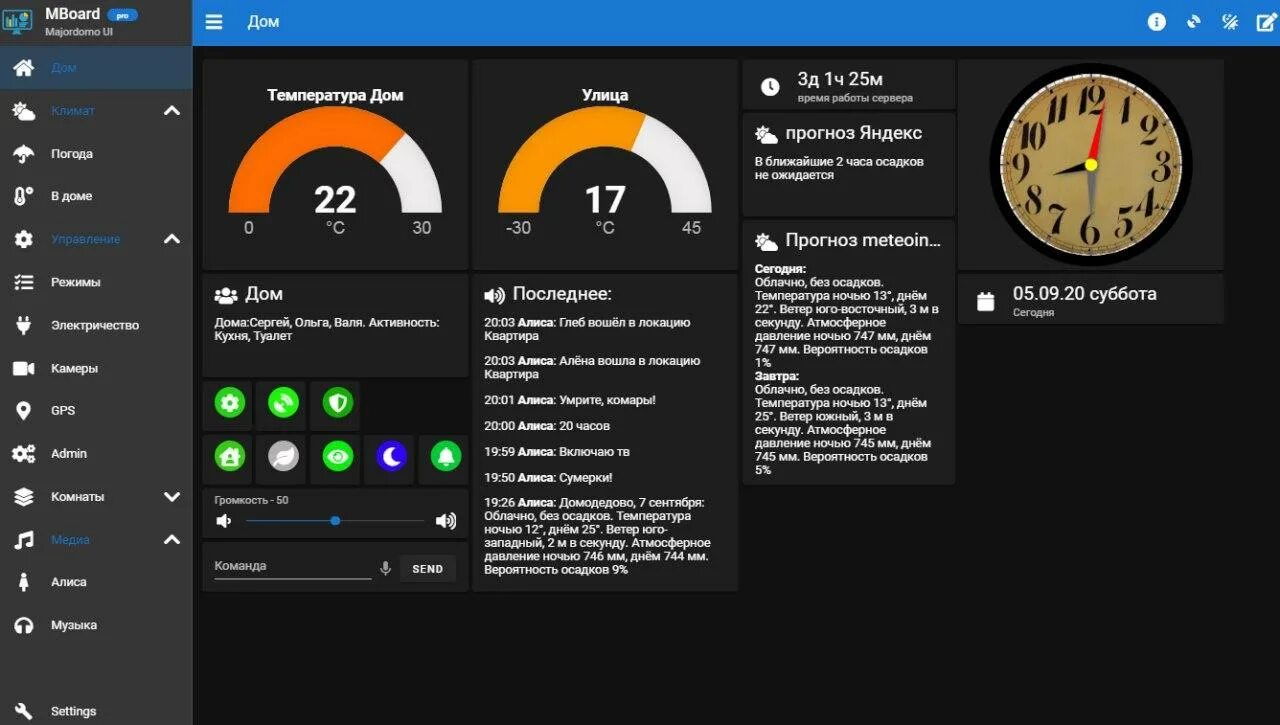Open the Камеры sidebar item
1280x725 pixels.
[96, 368]
